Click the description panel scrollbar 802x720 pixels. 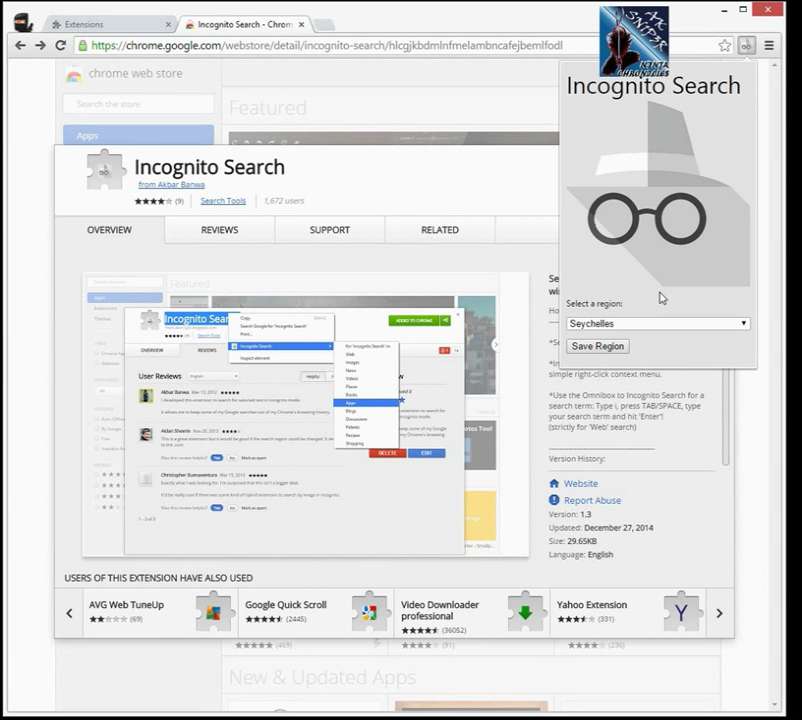(x=725, y=417)
